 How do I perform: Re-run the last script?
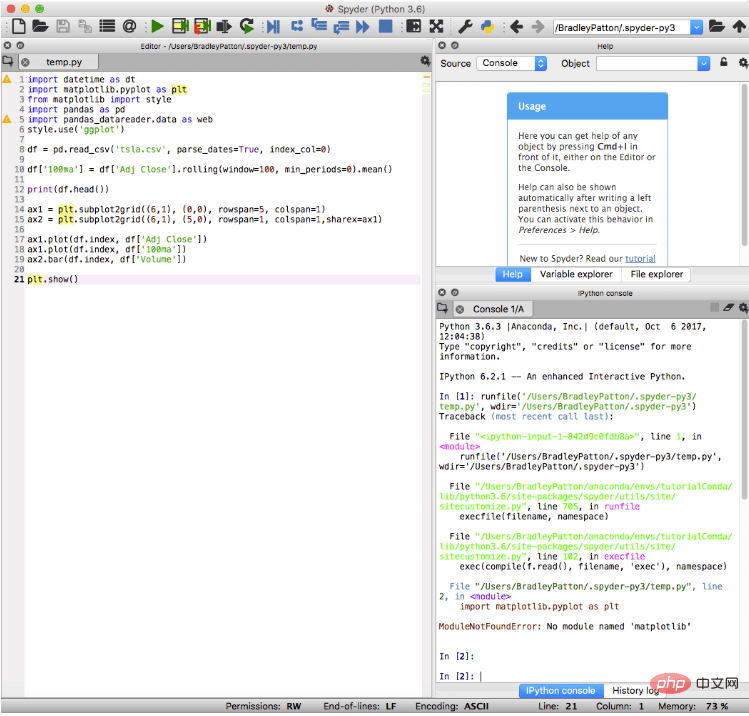[246, 26]
